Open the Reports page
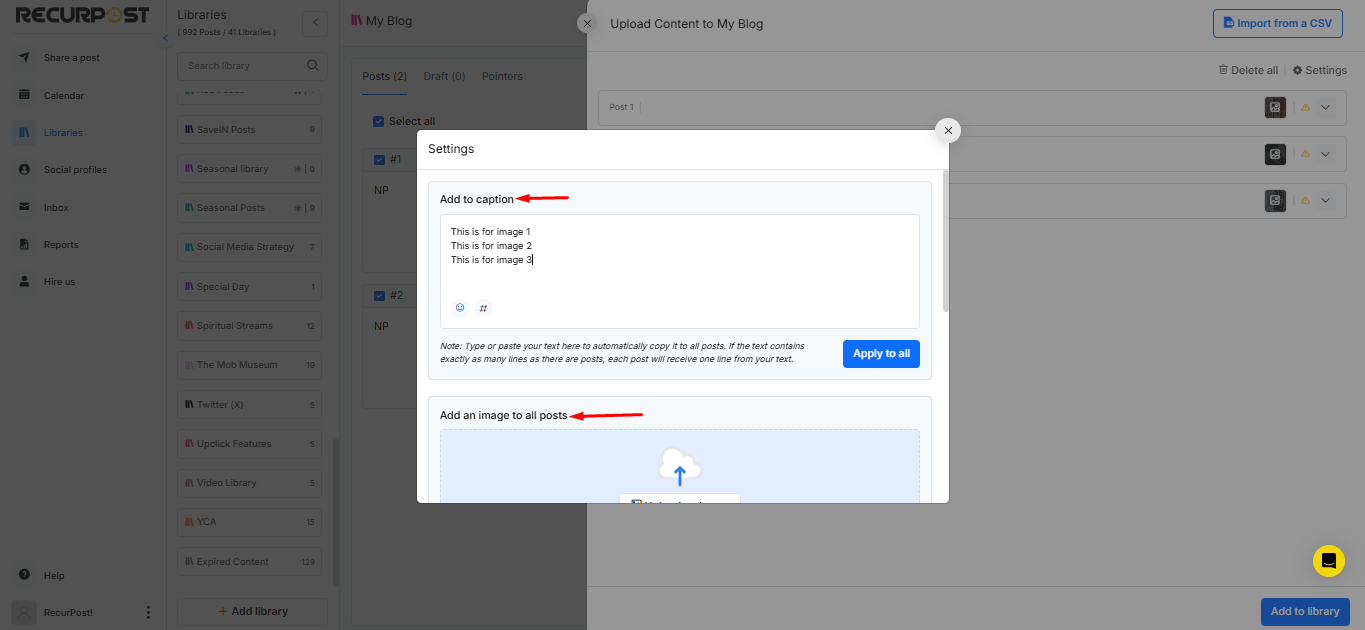Image resolution: width=1365 pixels, height=630 pixels. pyautogui.click(x=61, y=245)
